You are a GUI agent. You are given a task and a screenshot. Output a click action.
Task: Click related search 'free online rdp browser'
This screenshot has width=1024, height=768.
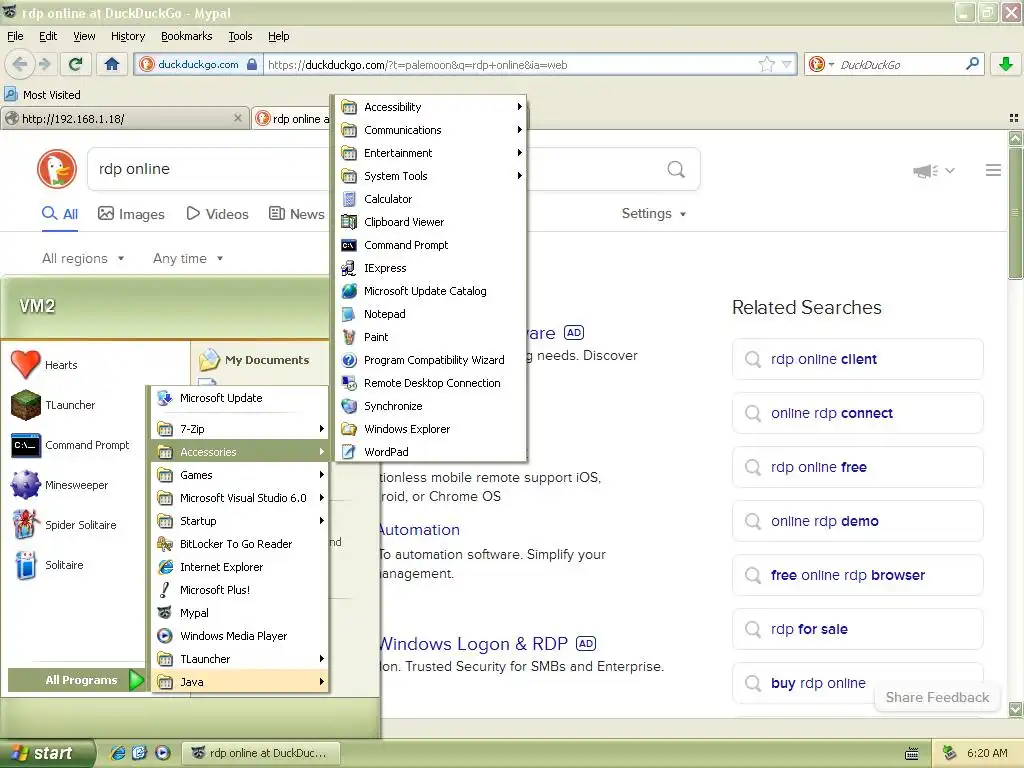coord(857,575)
